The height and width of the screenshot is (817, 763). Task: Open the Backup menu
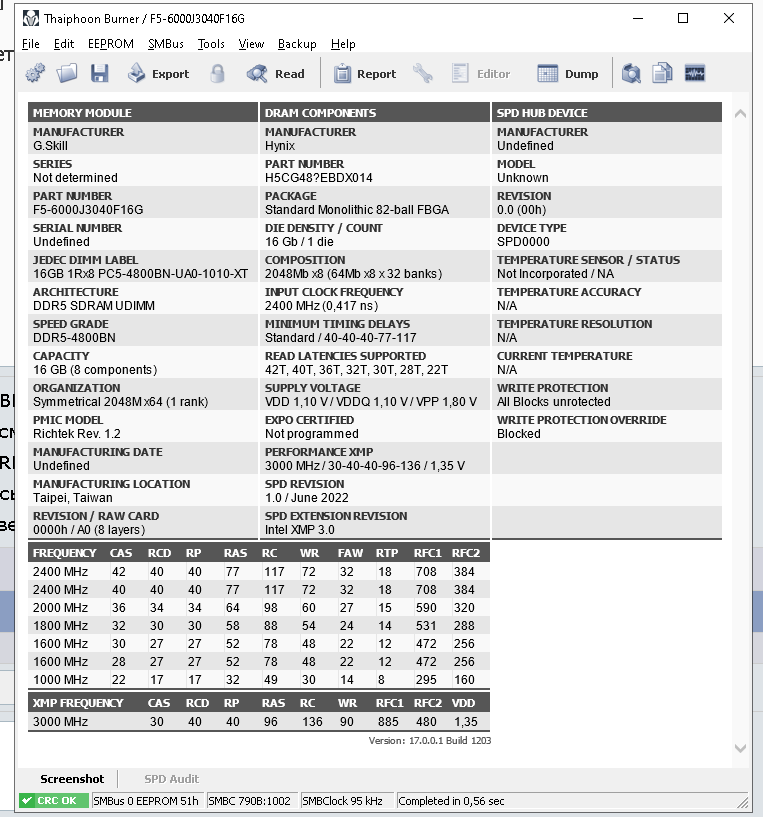(297, 44)
